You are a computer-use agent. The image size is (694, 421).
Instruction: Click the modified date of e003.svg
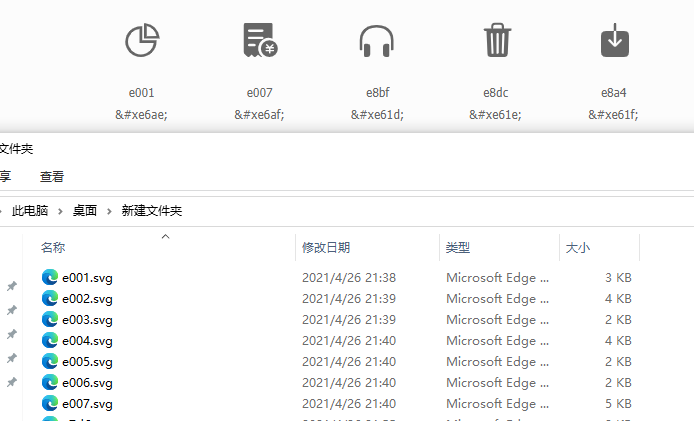click(349, 320)
